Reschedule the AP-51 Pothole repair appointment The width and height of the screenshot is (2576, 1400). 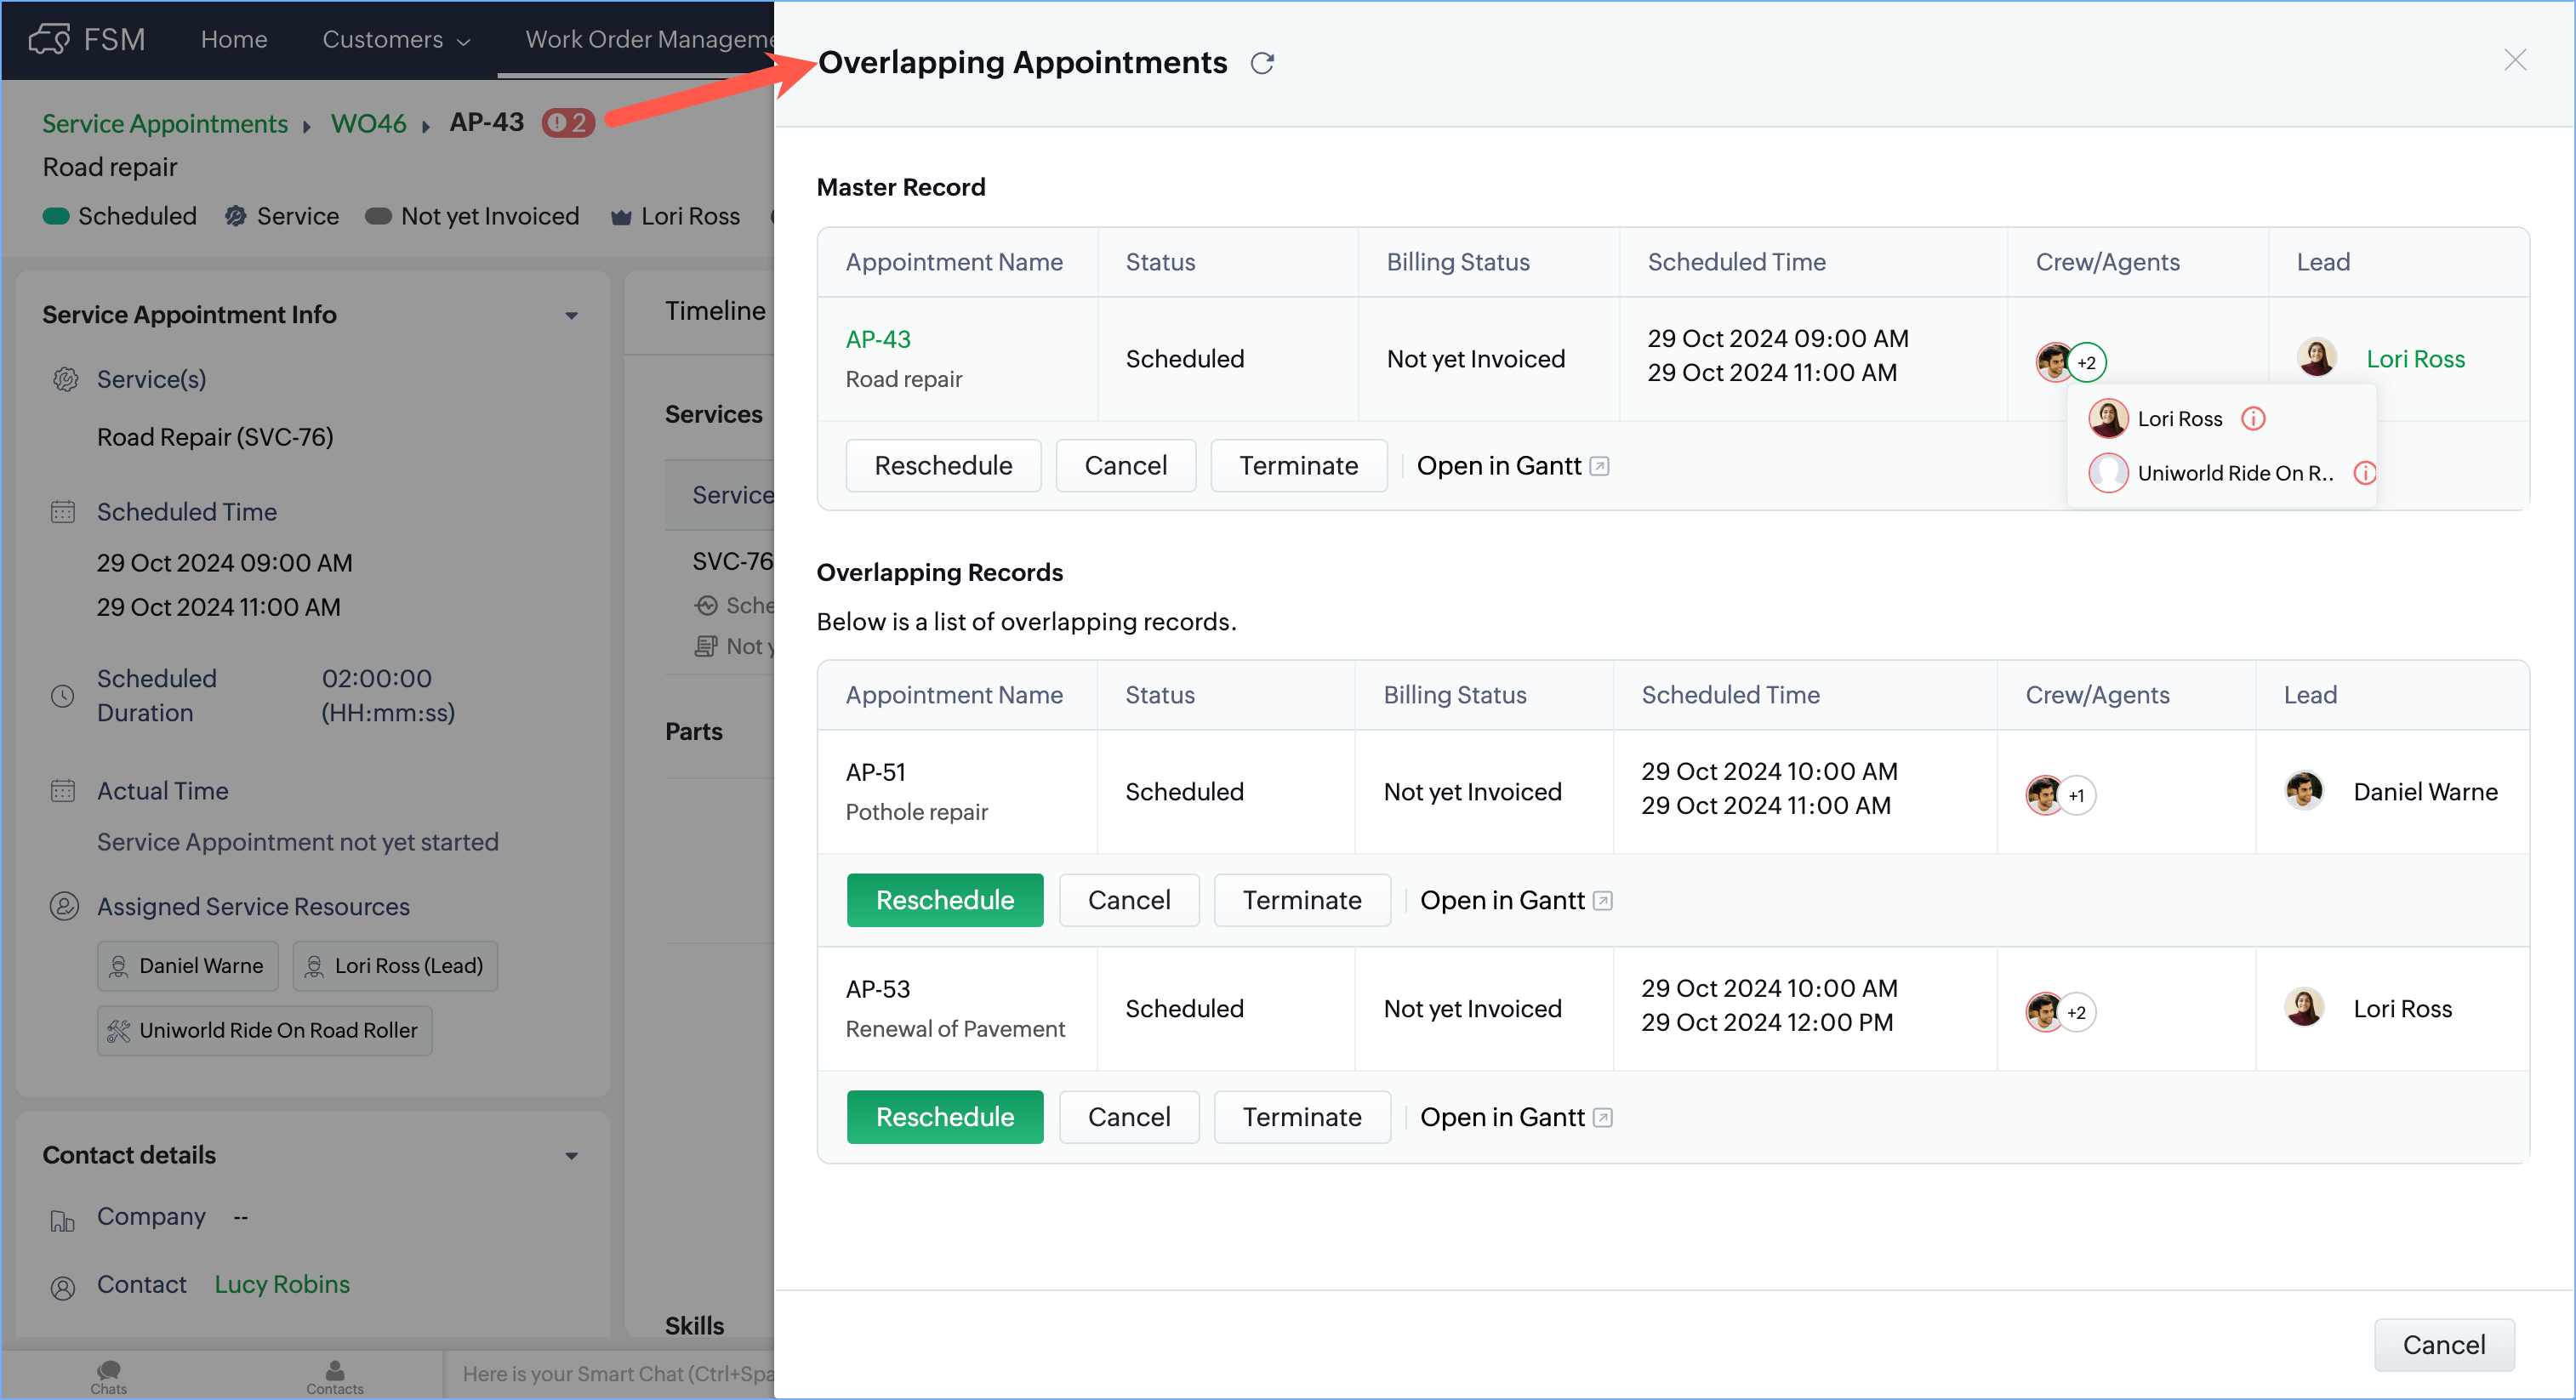tap(944, 900)
